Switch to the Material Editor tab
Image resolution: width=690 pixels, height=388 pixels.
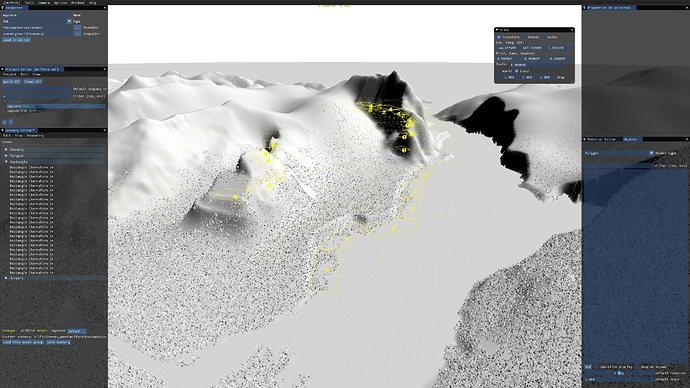point(602,139)
